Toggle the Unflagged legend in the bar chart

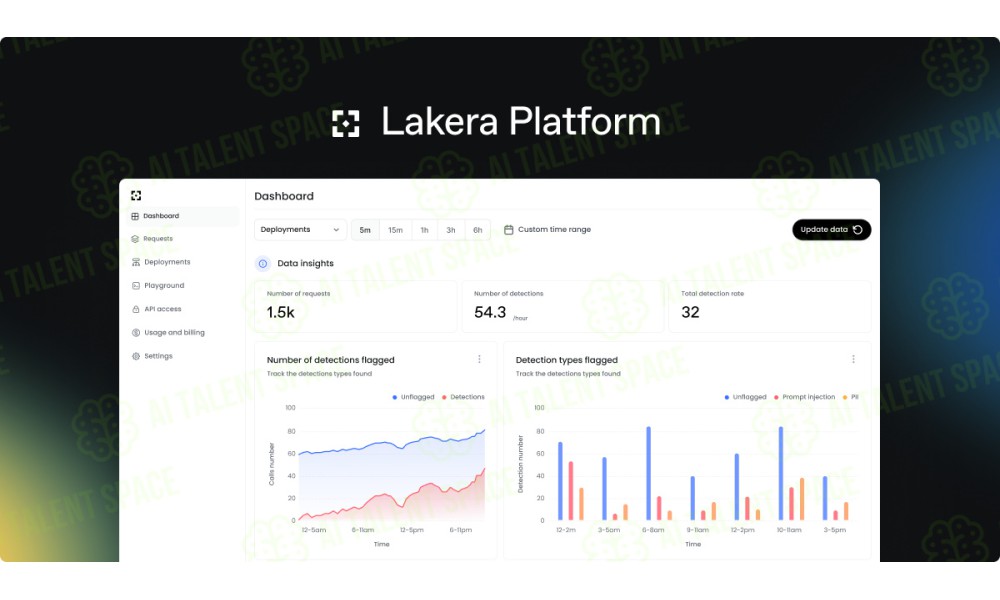coord(745,397)
